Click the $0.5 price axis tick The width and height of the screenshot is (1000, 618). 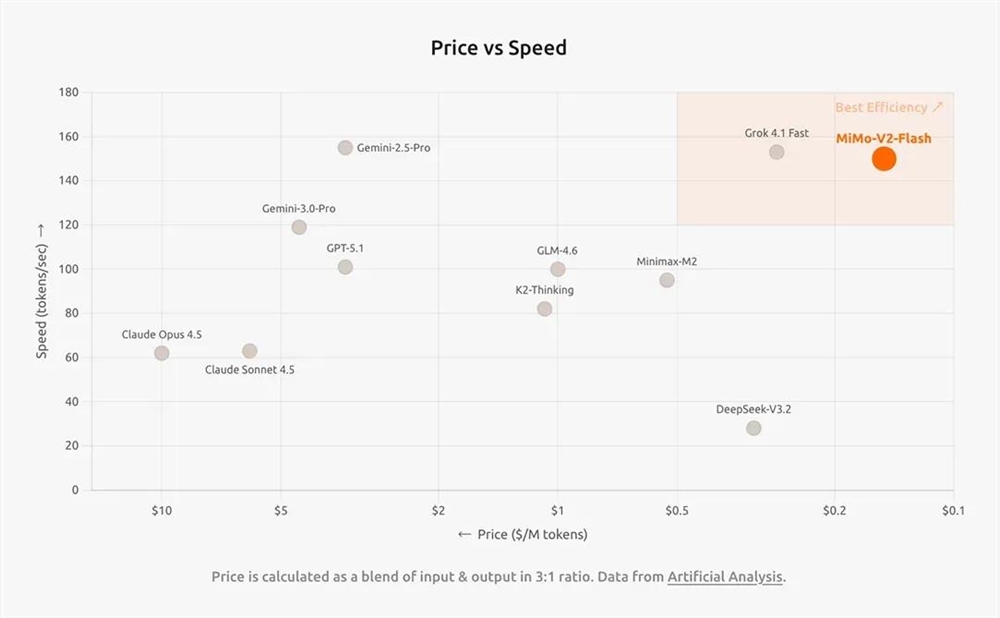(x=677, y=510)
